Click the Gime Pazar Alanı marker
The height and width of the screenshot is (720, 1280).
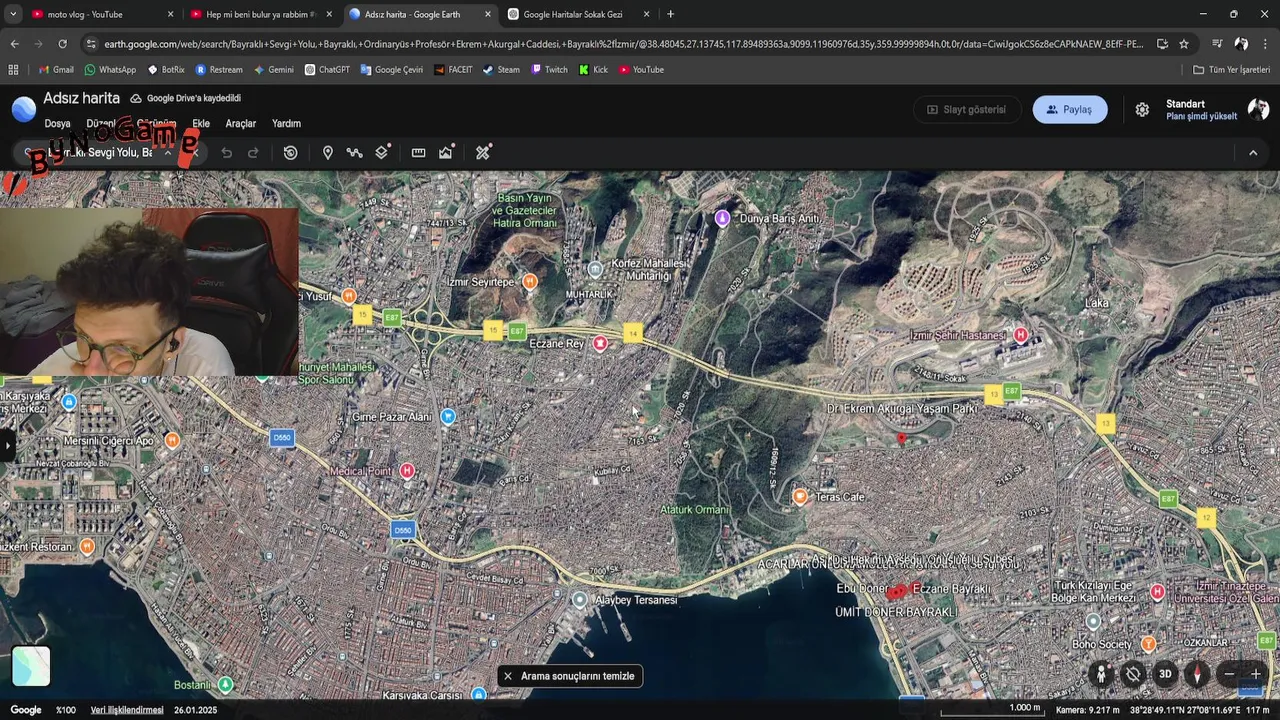(448, 416)
